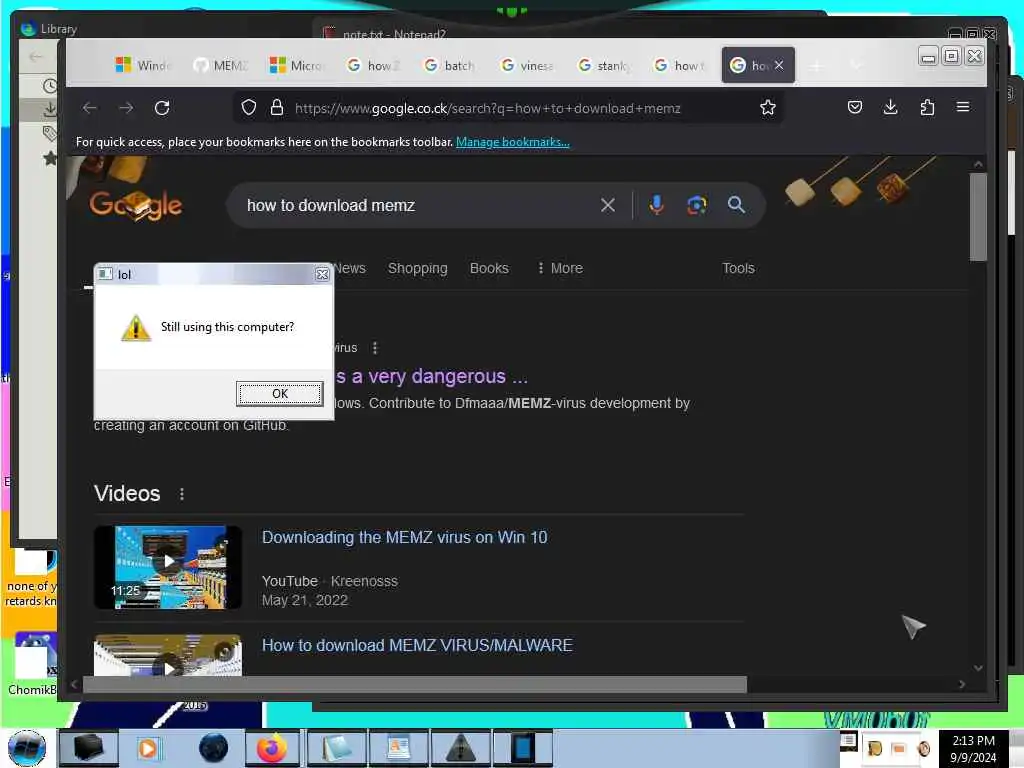Open the Firefox downloads panel

click(890, 107)
